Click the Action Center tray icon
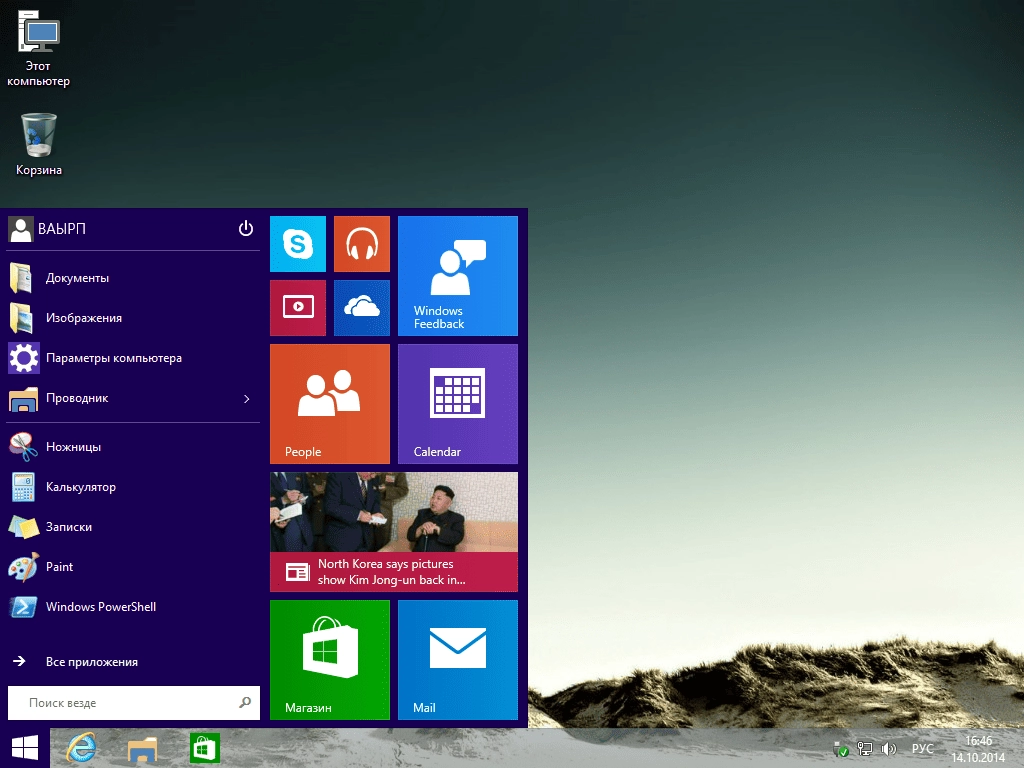This screenshot has width=1024, height=768. [x=841, y=749]
